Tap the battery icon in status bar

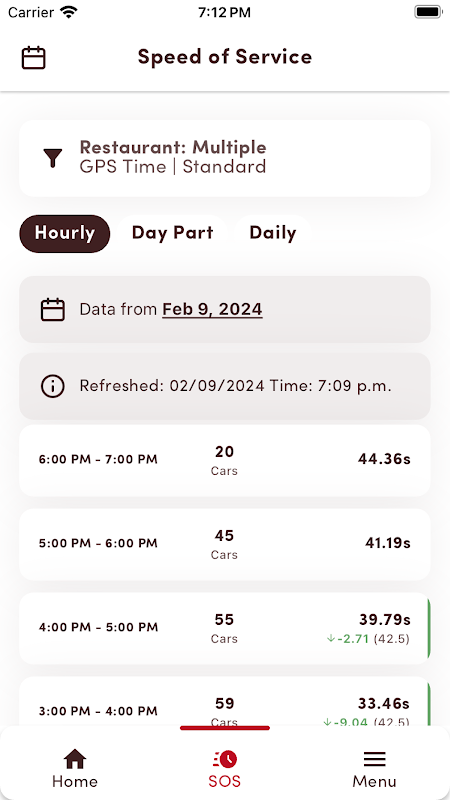(x=428, y=12)
